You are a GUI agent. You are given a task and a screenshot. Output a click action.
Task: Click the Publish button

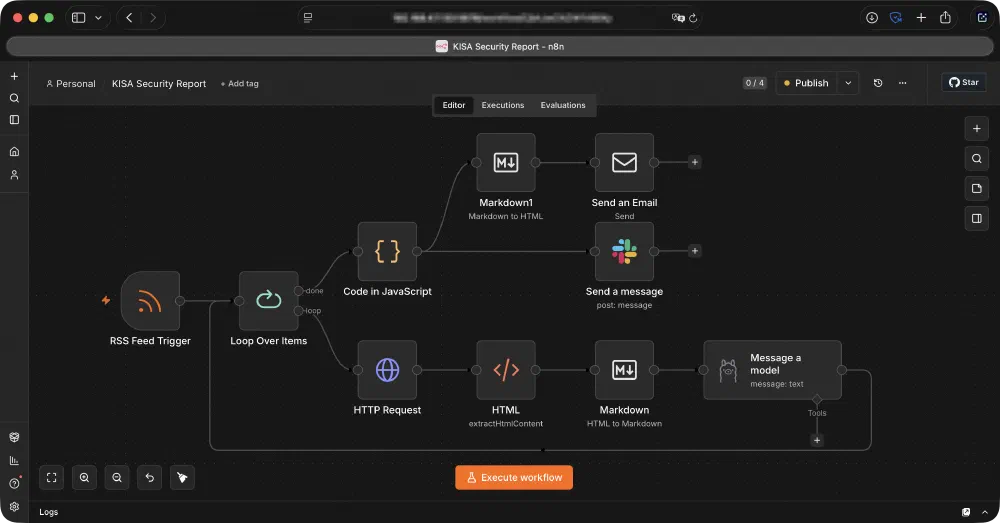(806, 83)
